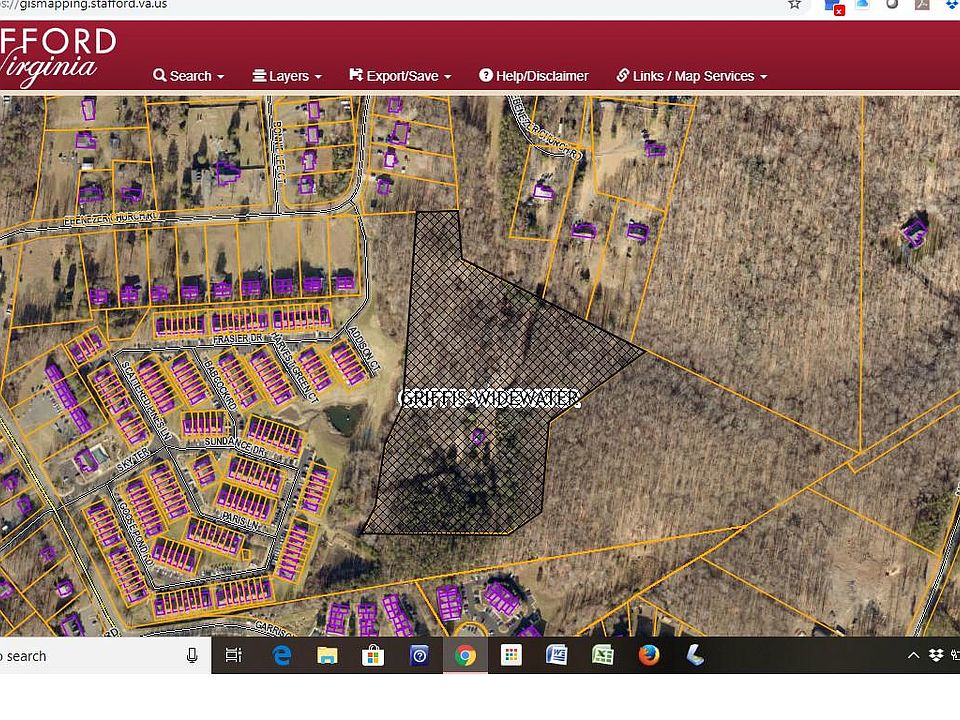Show hidden system tray icons
The image size is (960, 720).
(x=913, y=655)
